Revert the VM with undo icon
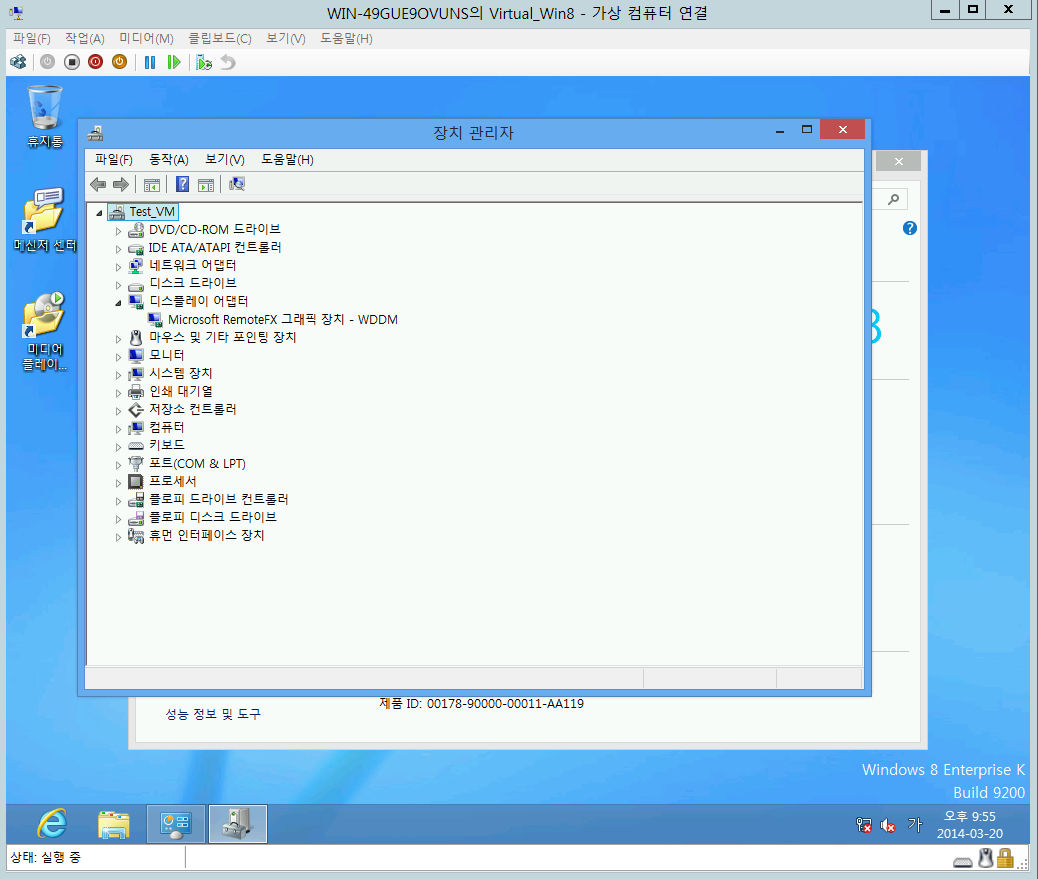This screenshot has width=1038, height=879. (228, 62)
